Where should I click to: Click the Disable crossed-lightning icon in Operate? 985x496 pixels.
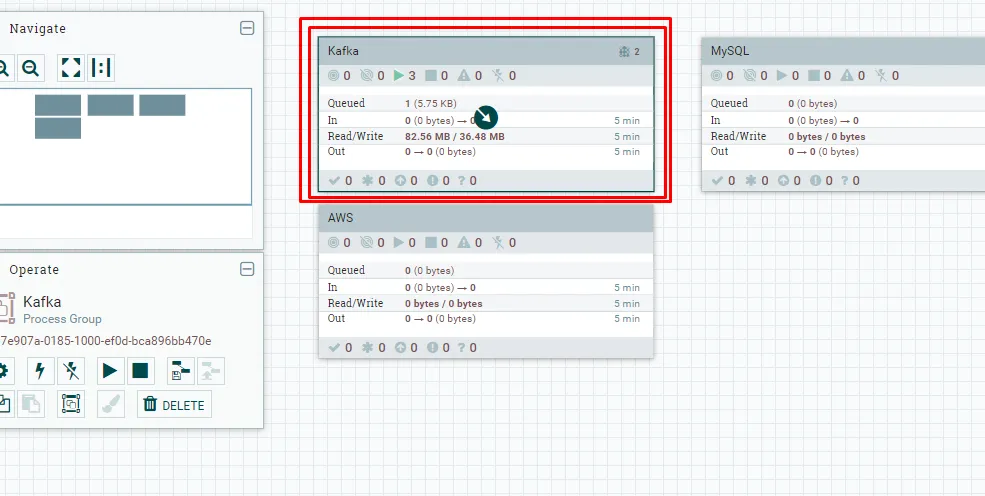[x=71, y=371]
